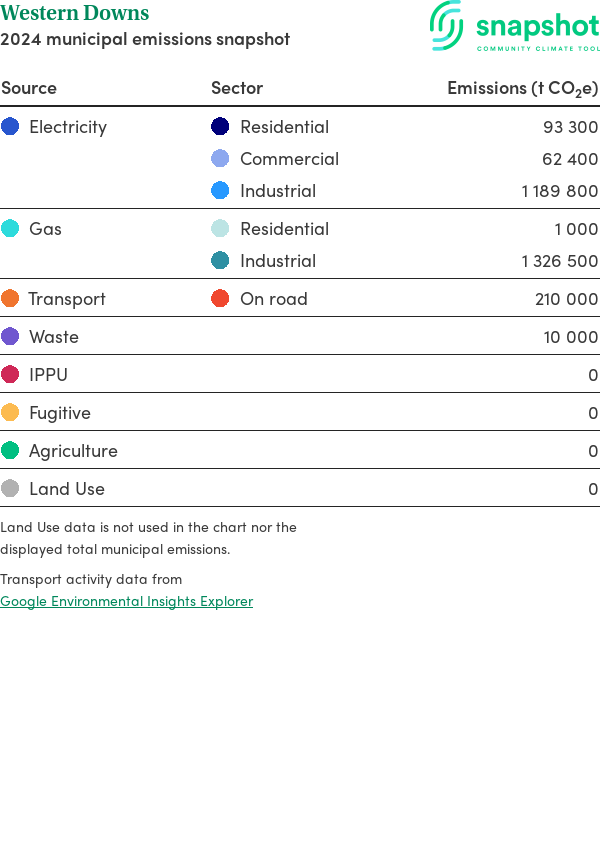Click the crimson IPPU source dot
The image size is (600, 850).
pyautogui.click(x=10, y=375)
